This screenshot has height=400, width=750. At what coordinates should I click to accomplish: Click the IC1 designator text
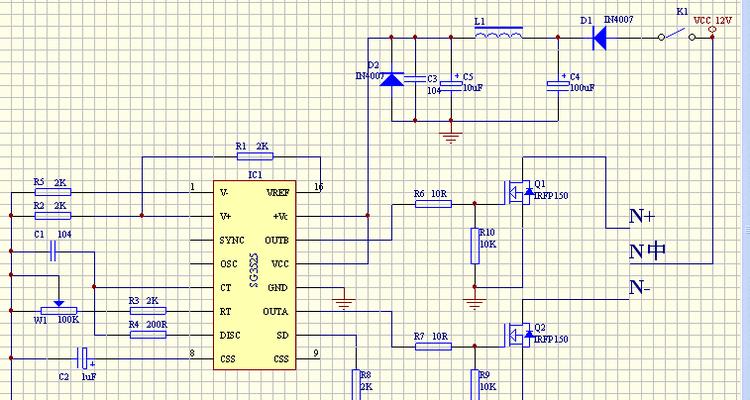(255, 175)
